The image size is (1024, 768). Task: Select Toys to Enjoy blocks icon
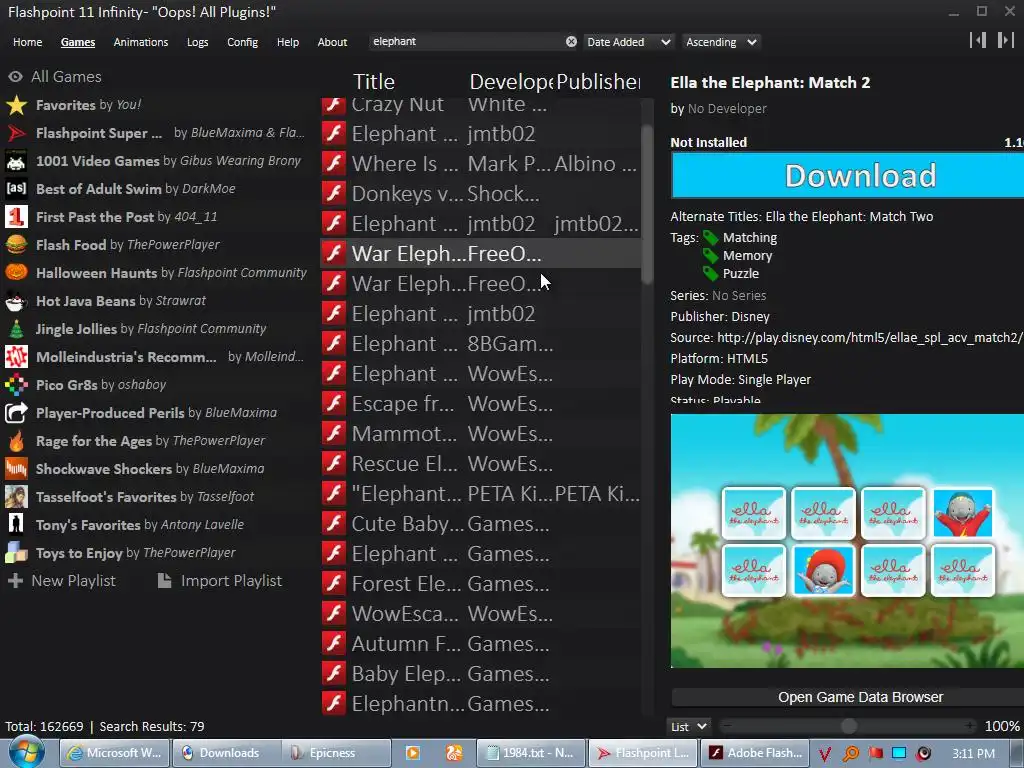pyautogui.click(x=16, y=553)
